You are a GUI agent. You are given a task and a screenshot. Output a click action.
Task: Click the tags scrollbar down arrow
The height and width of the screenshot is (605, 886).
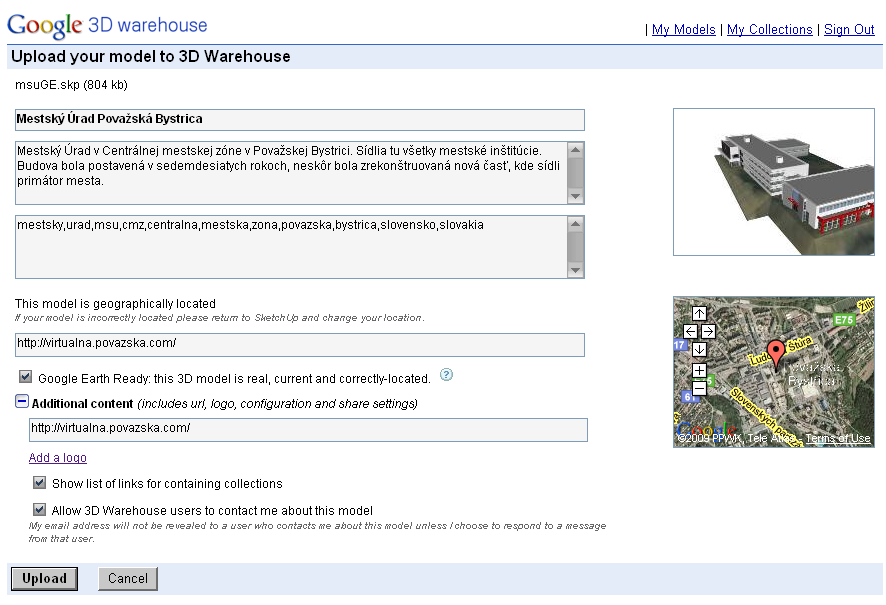click(x=575, y=270)
